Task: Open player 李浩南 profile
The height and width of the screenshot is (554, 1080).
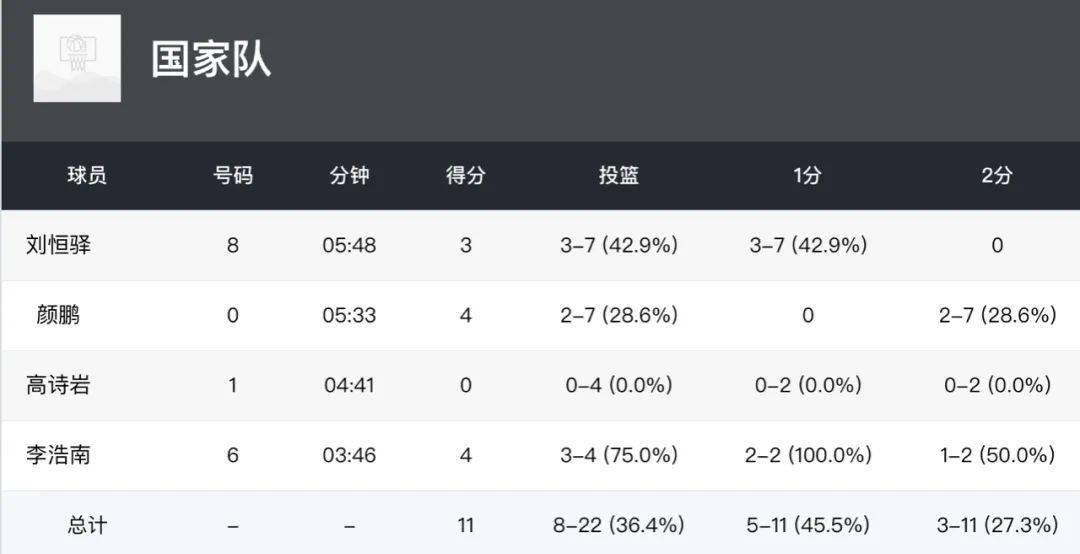Action: [x=59, y=455]
